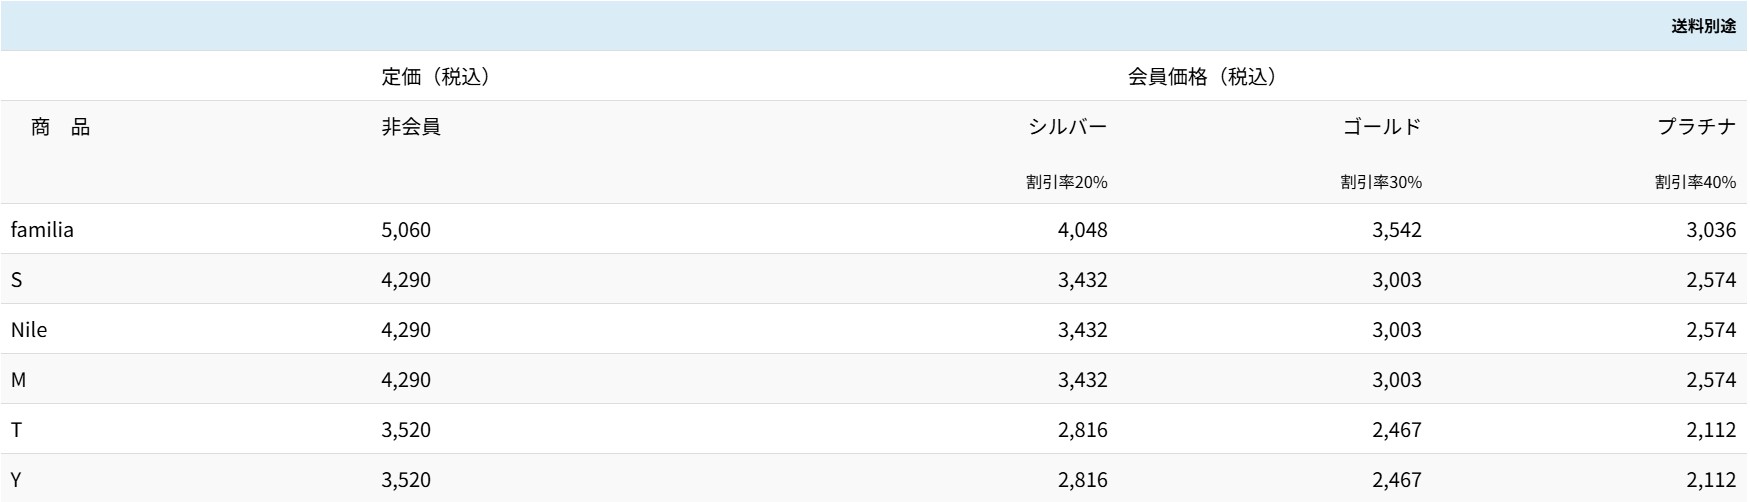The image size is (1750, 502).
Task: Click familia's silver price 4,048
Action: [x=1082, y=230]
